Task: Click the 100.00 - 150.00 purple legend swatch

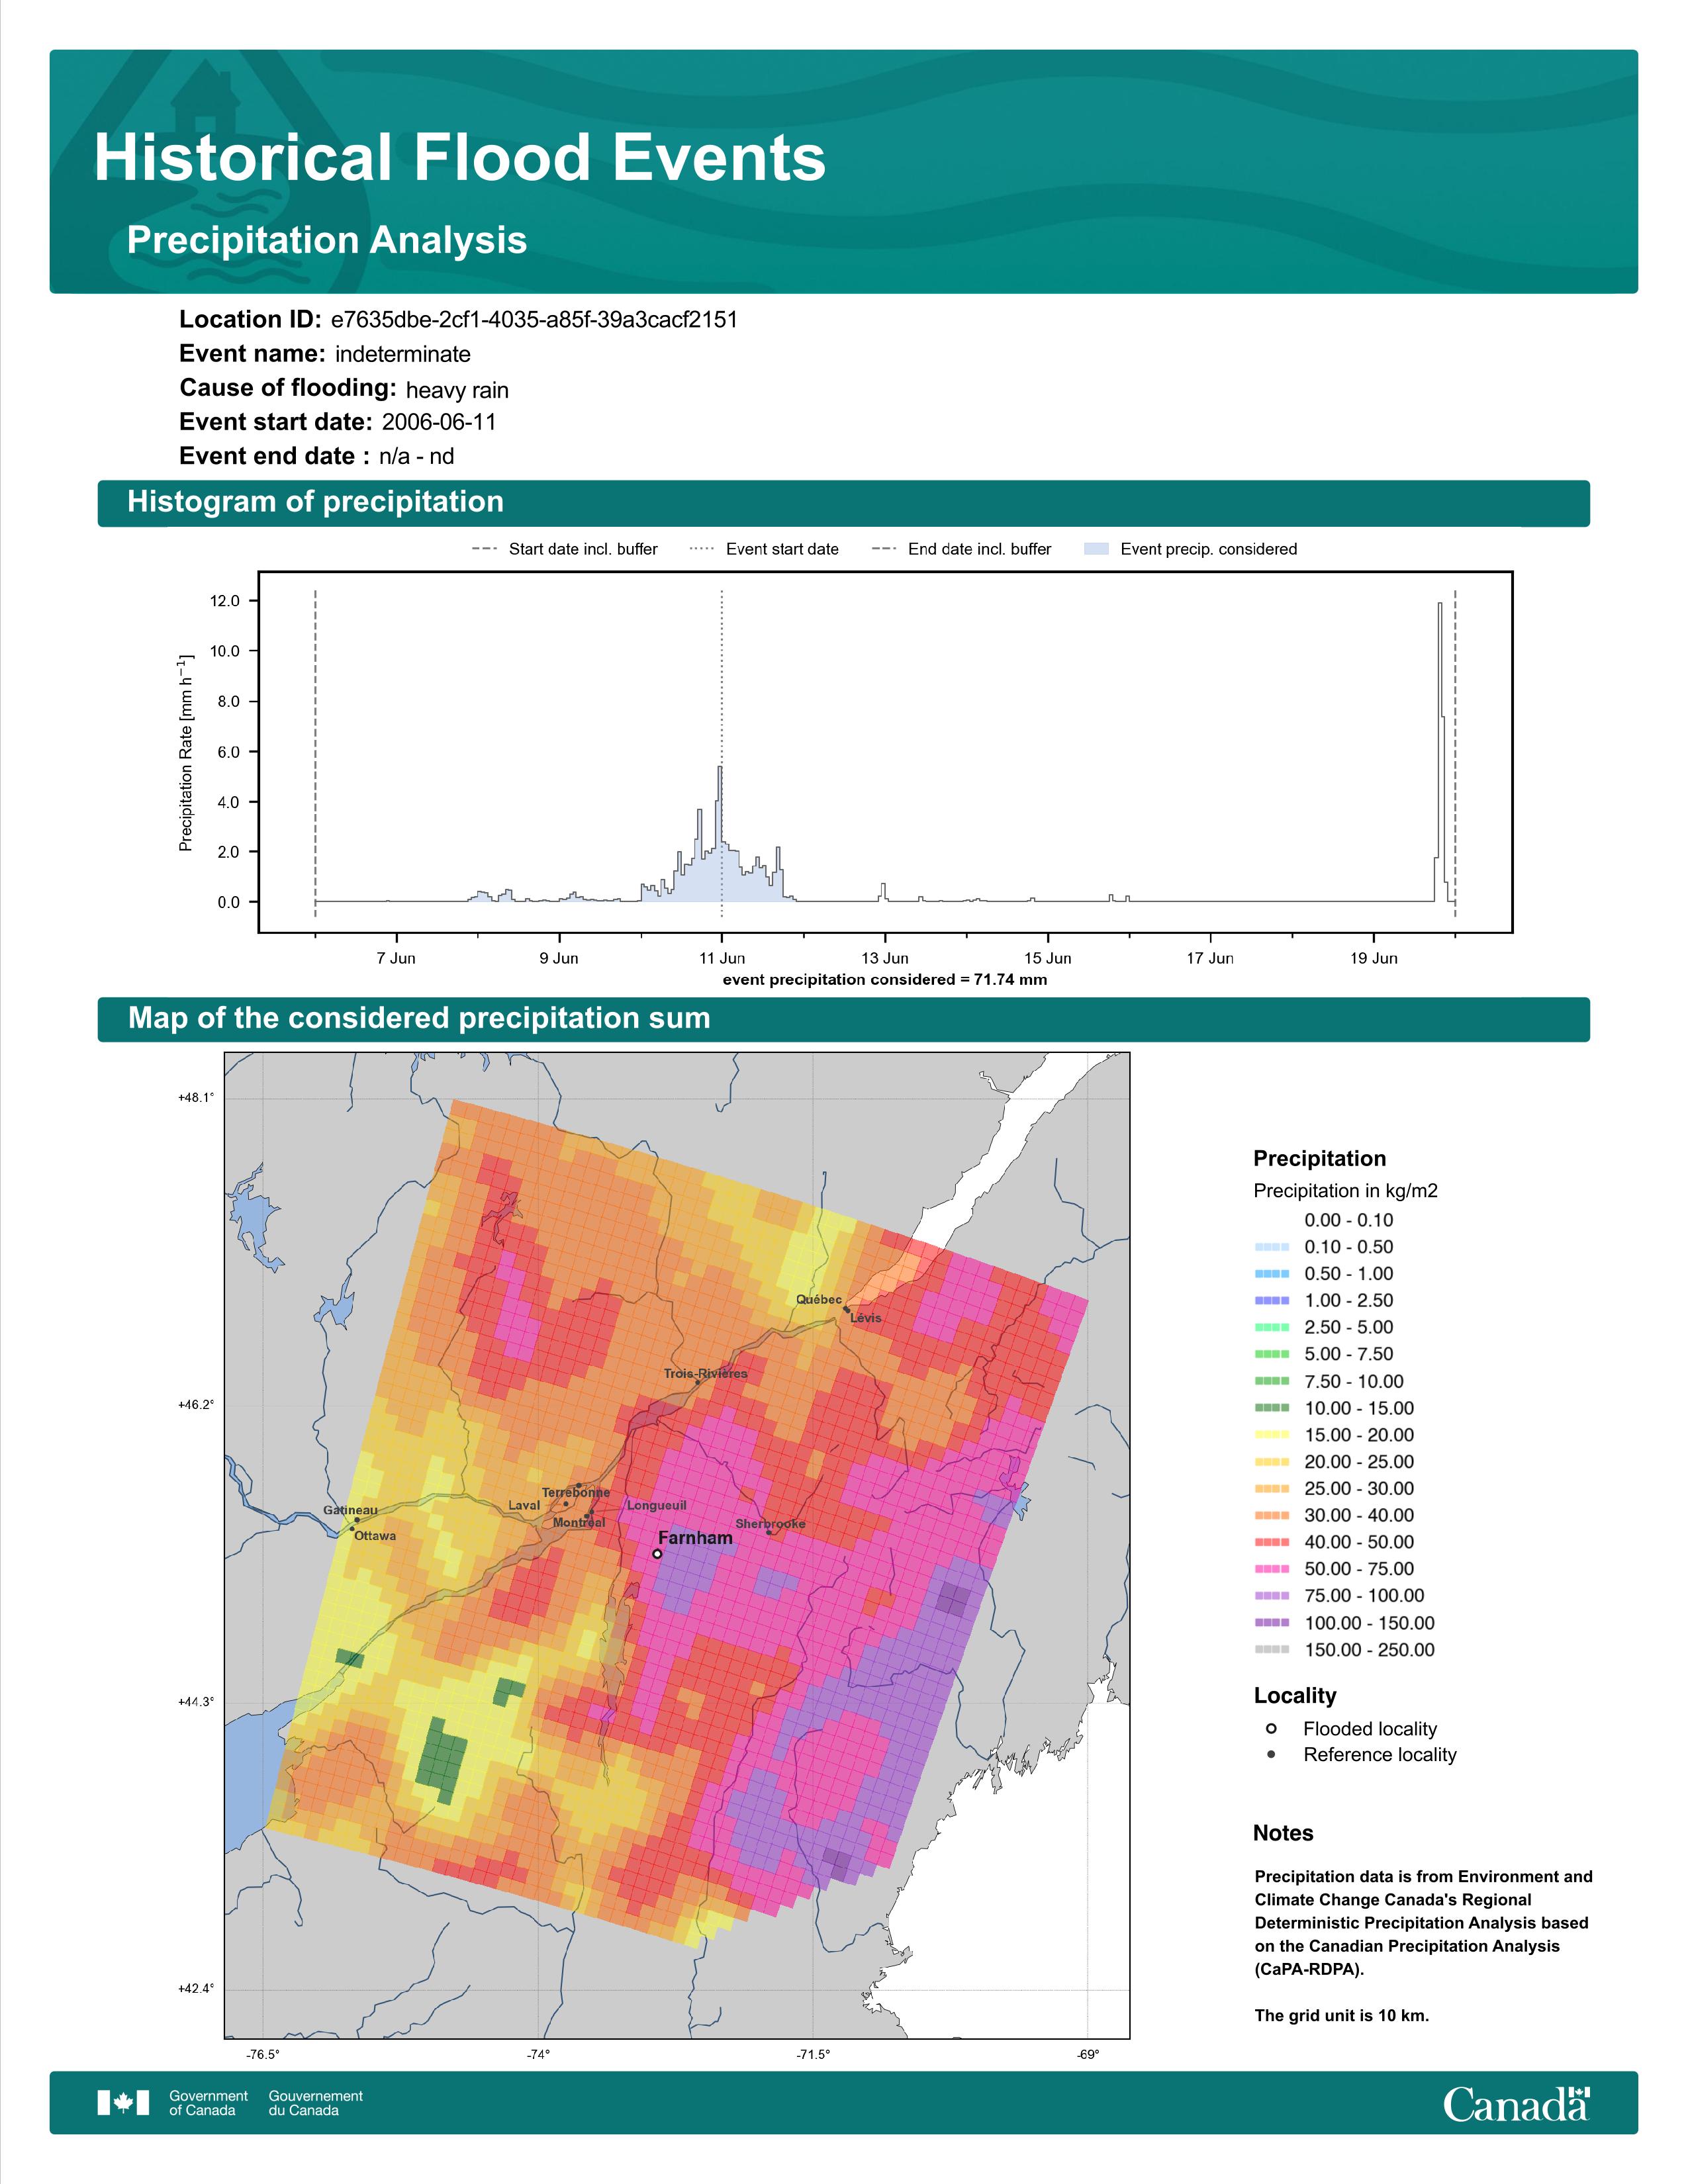Action: pos(1271,1623)
